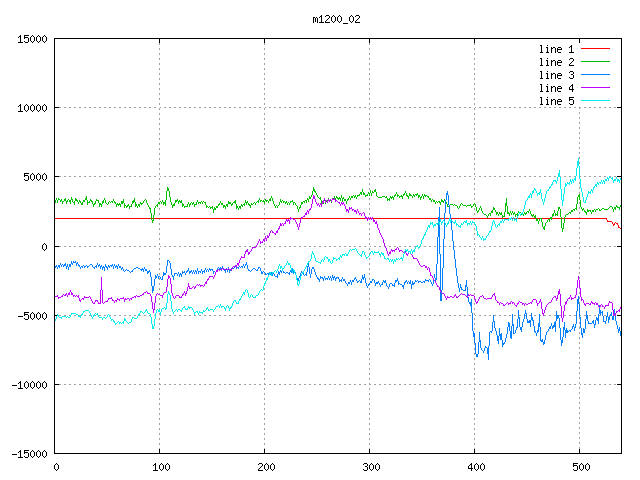The height and width of the screenshot is (480, 640).
Task: Click the blue line's tall spike near x=375
Action: [x=447, y=193]
